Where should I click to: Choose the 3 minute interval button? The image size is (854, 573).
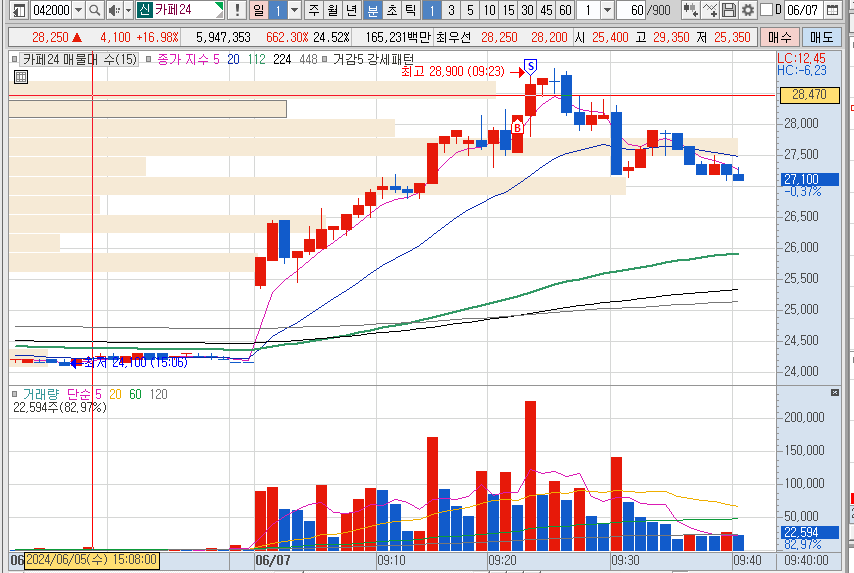point(451,10)
